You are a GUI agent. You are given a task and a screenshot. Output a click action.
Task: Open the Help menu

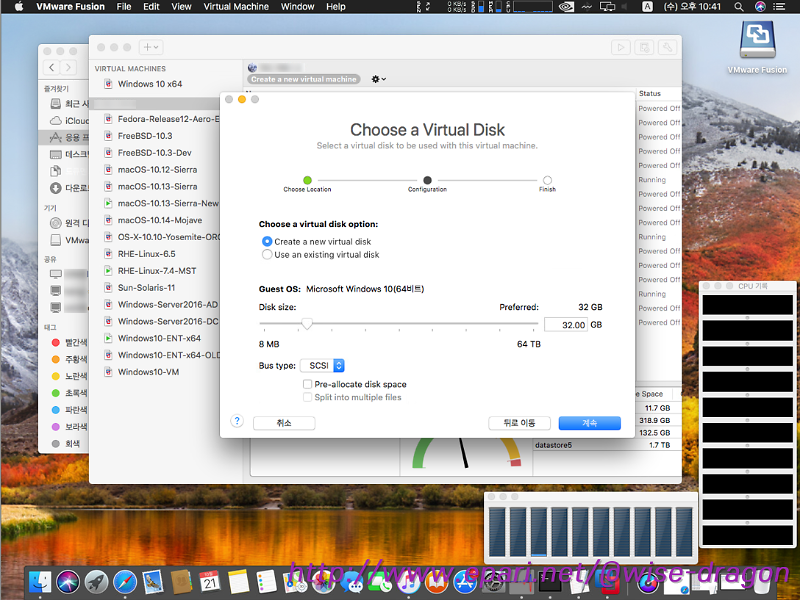(x=336, y=7)
